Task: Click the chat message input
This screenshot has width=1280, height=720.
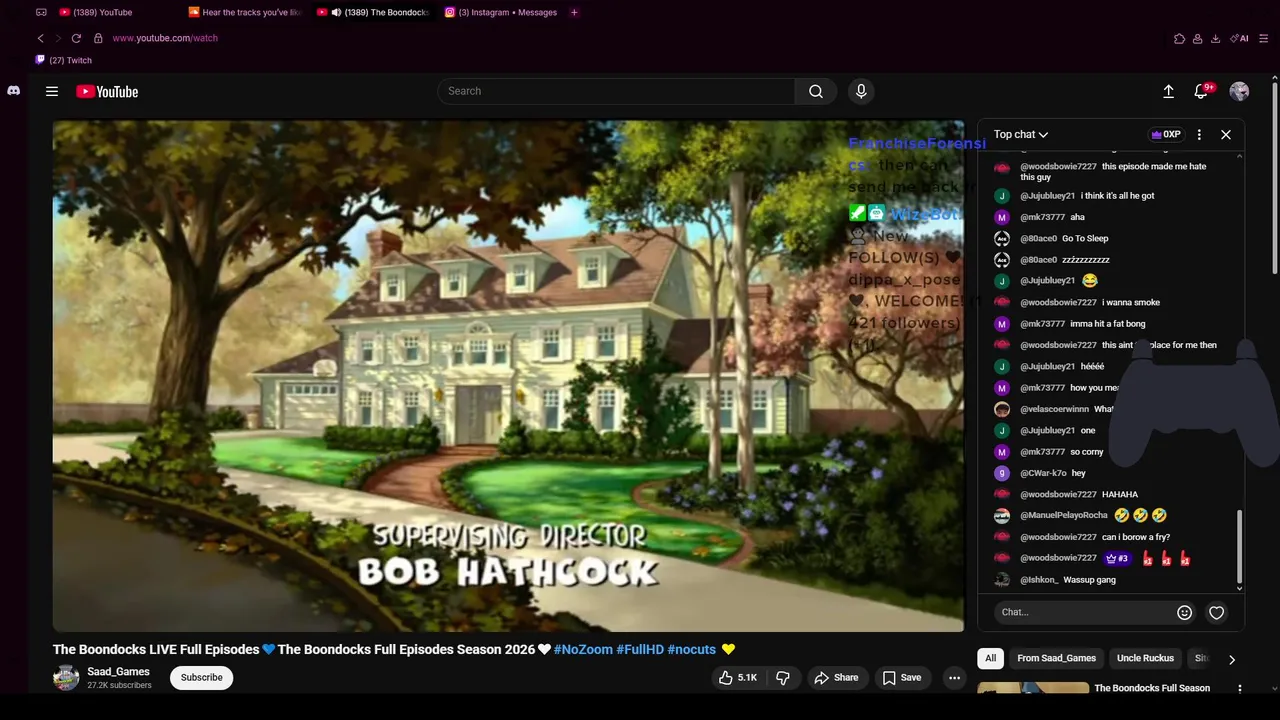Action: (x=1085, y=612)
